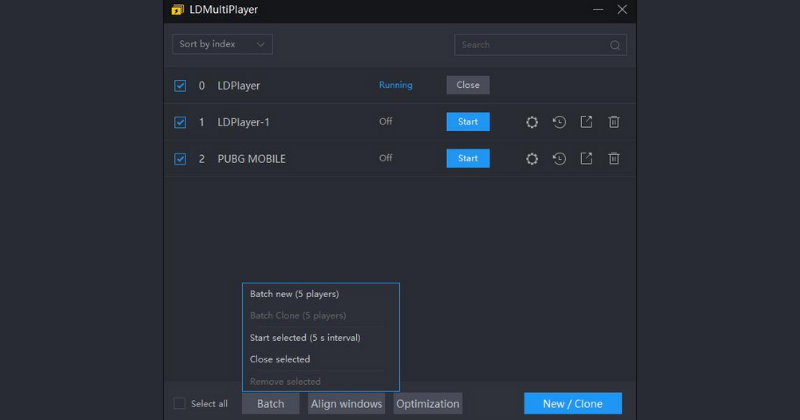The image size is (800, 420).
Task: Choose Start selected (5 s interval)
Action: [x=305, y=338]
